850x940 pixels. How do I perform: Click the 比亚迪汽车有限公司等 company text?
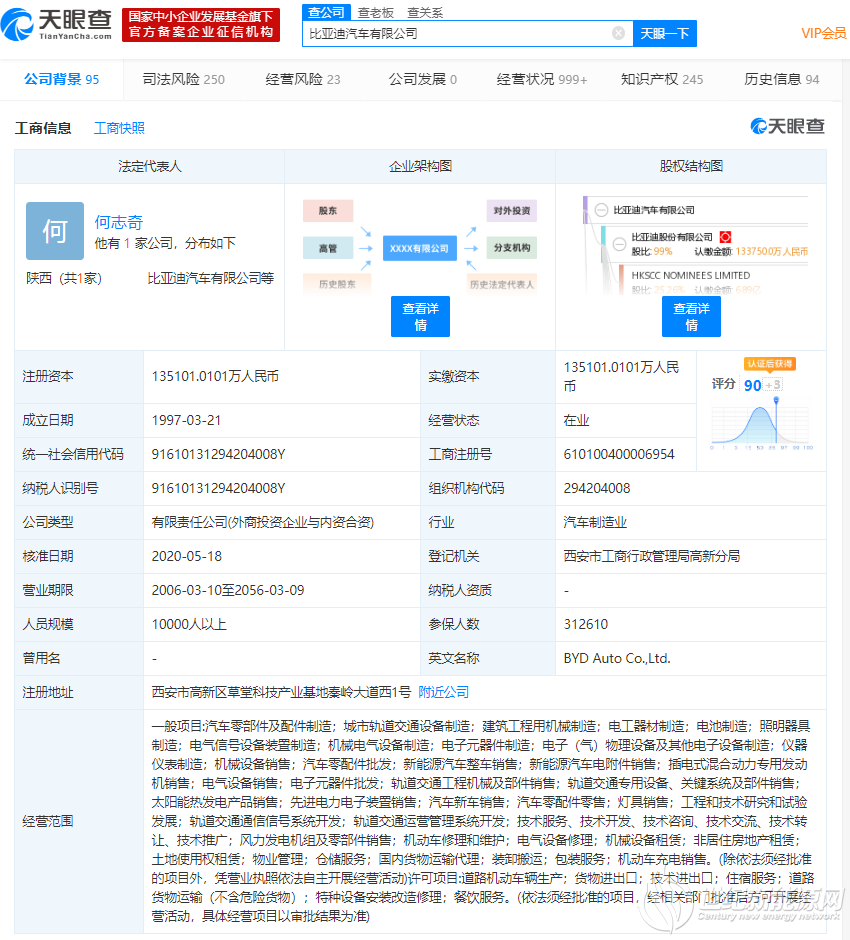(211, 278)
